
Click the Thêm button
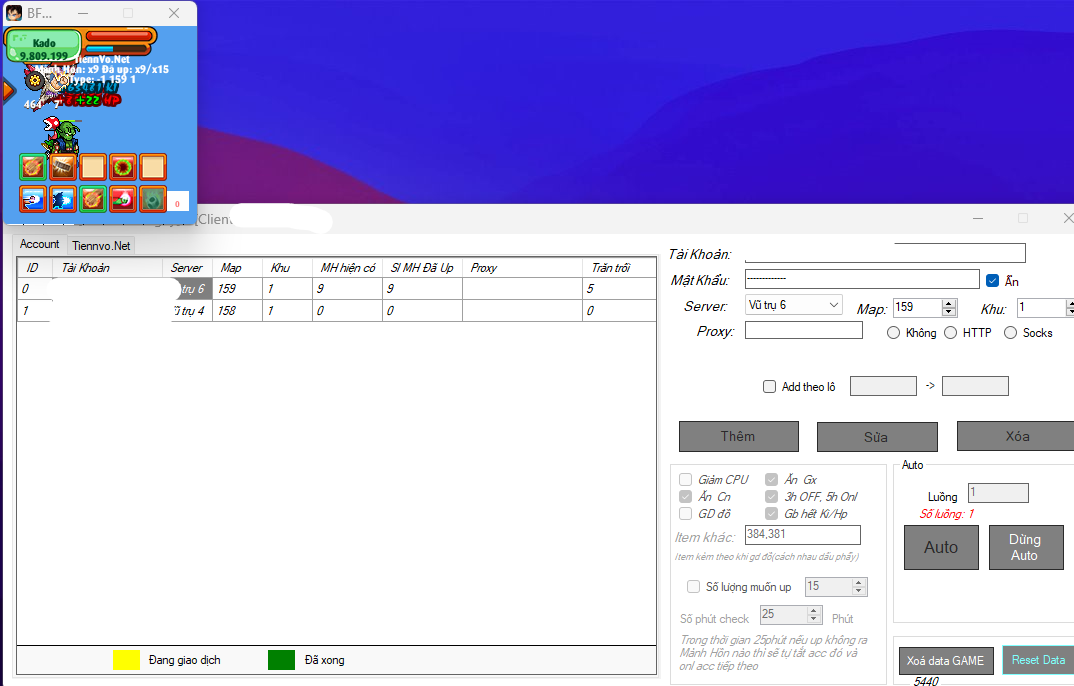[738, 437]
